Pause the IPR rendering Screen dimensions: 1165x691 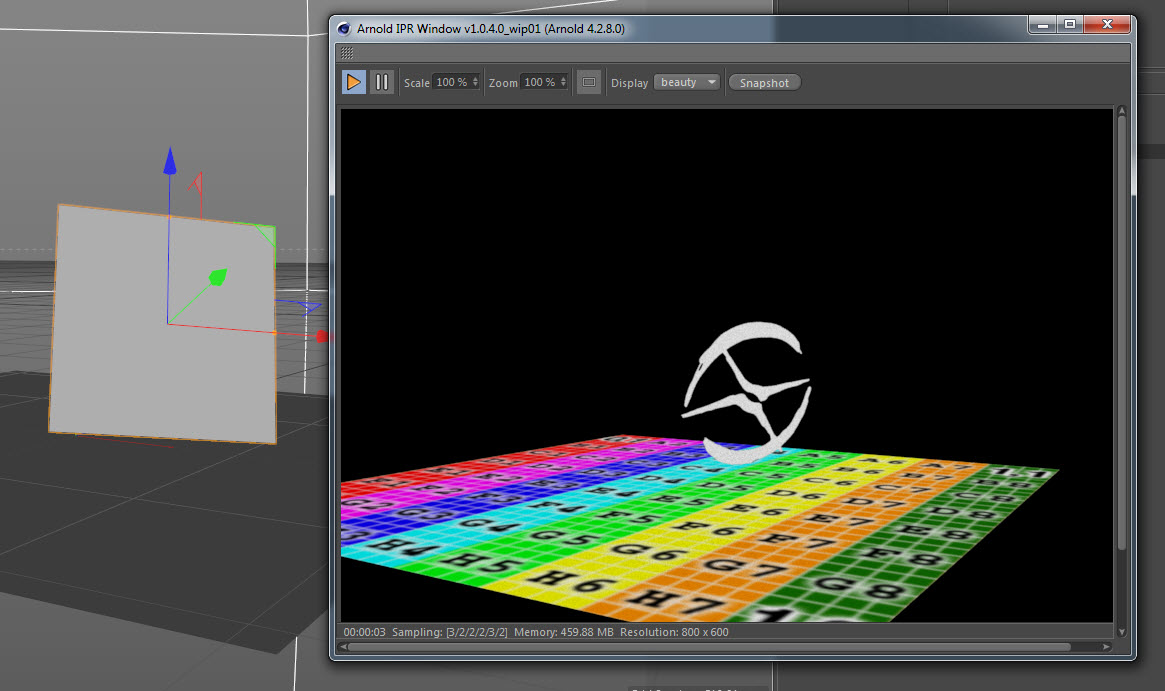382,82
